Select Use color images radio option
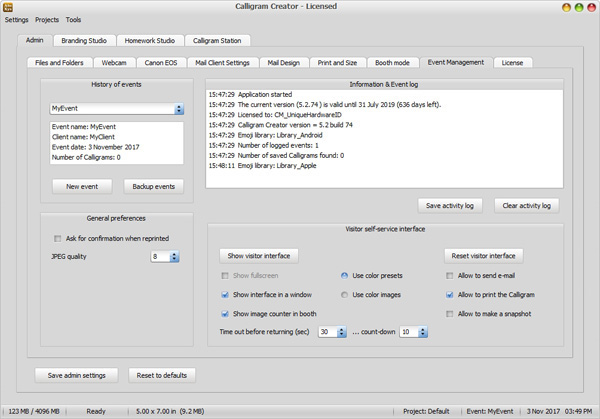This screenshot has height=419, width=600. tap(345, 295)
